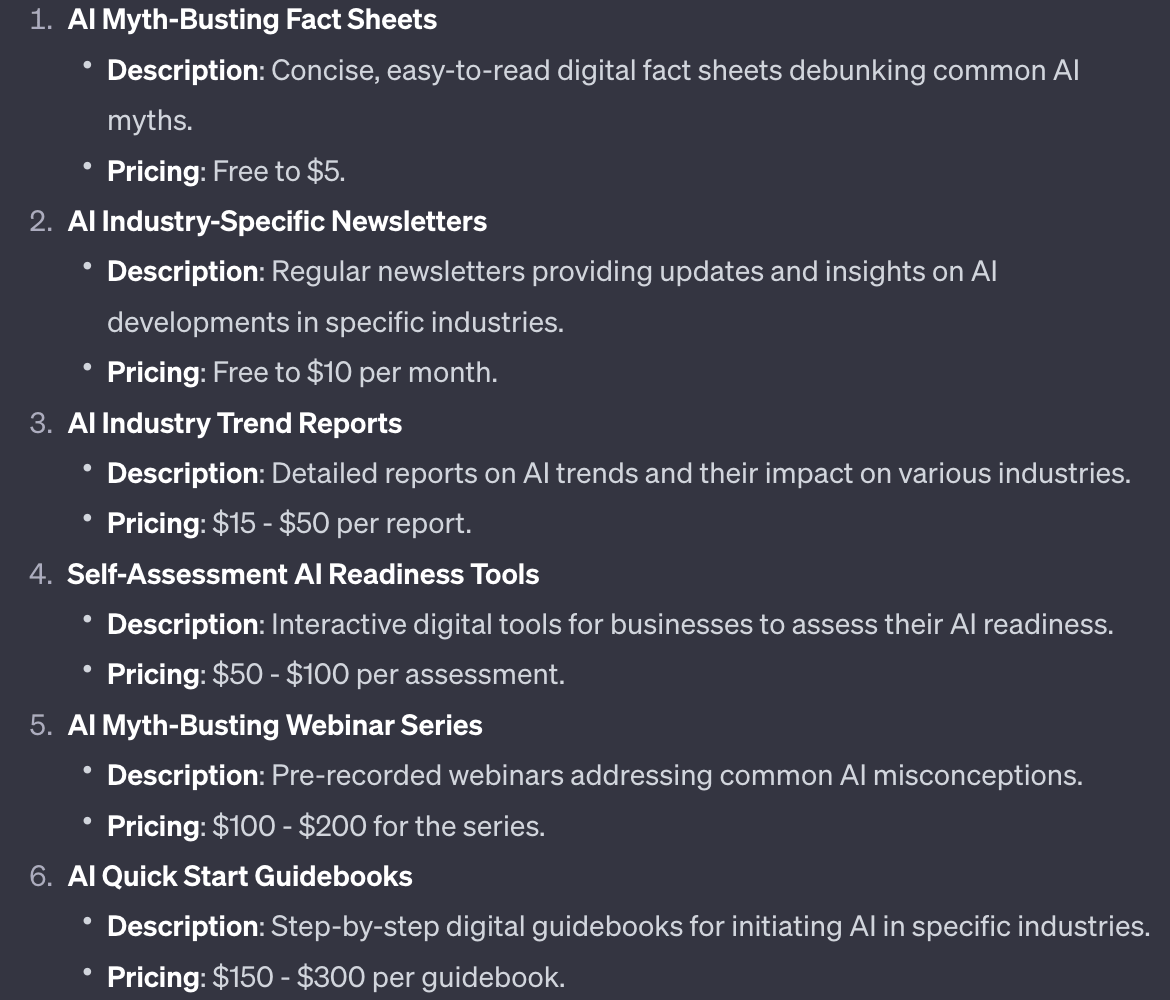Click the bold 'Pricing' label under Webinar Series
Viewport: 1170px width, 1000px height.
coord(153,826)
